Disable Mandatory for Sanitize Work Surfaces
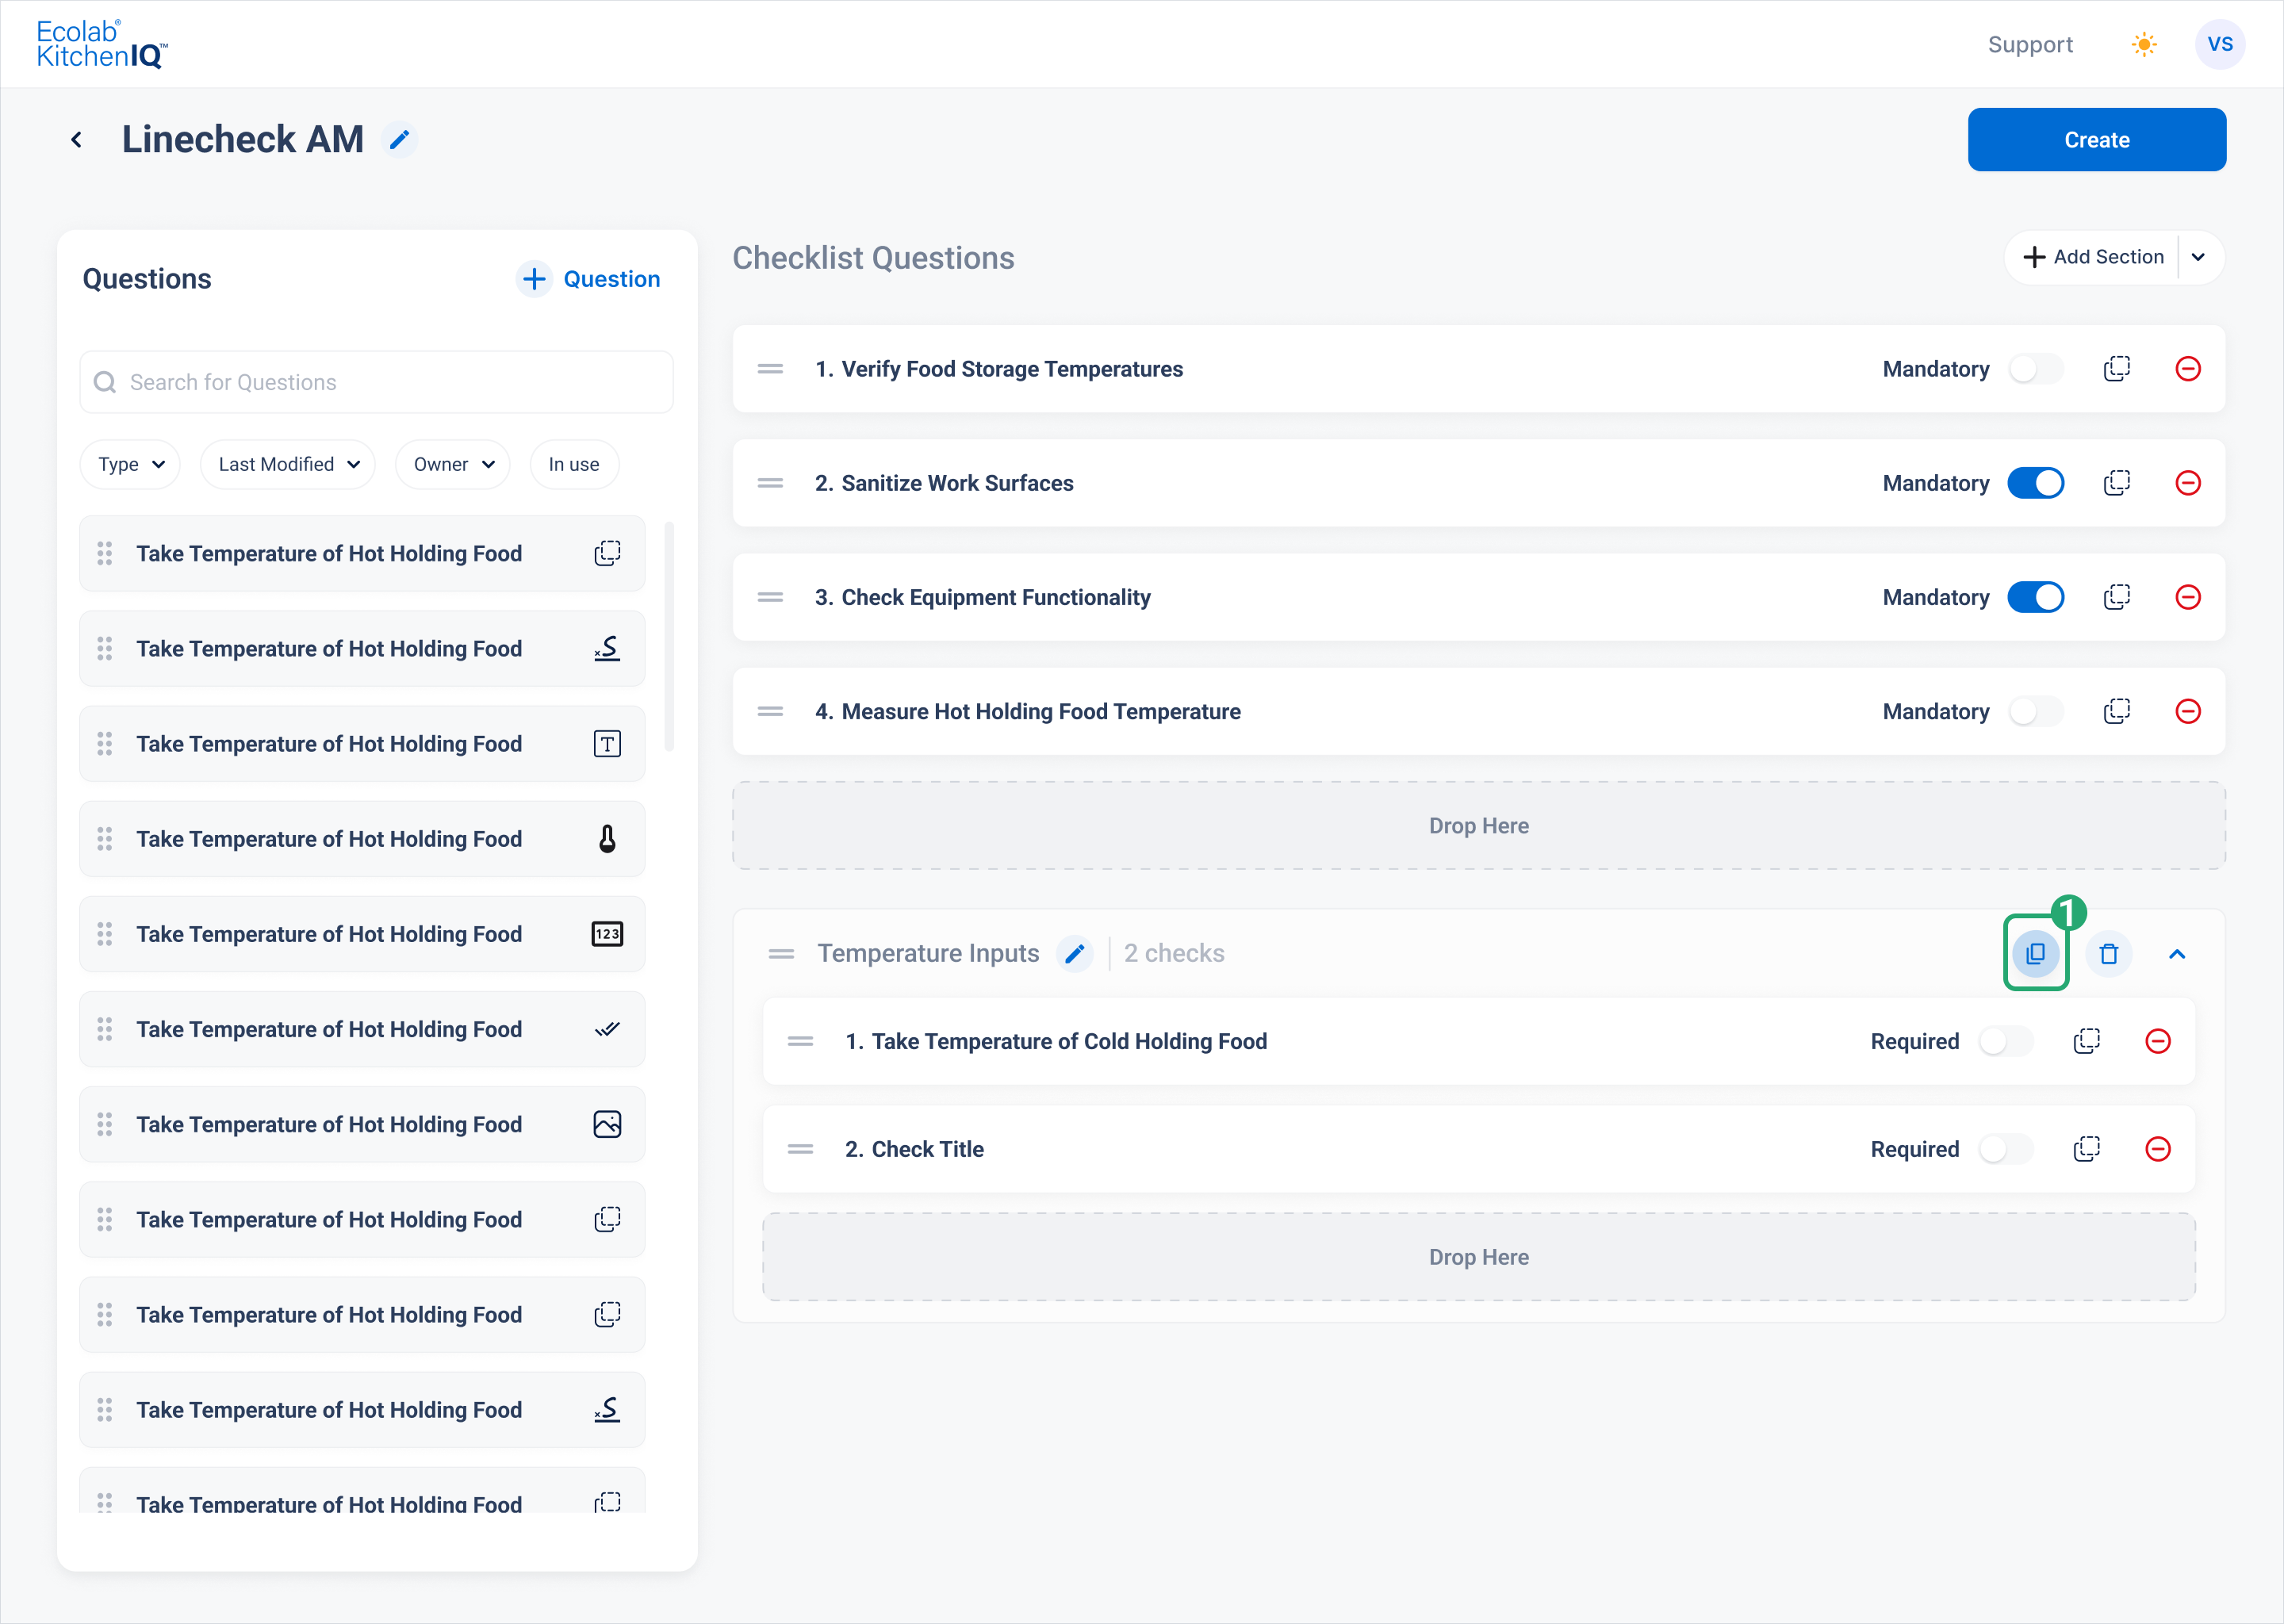The width and height of the screenshot is (2284, 1624). [2035, 483]
